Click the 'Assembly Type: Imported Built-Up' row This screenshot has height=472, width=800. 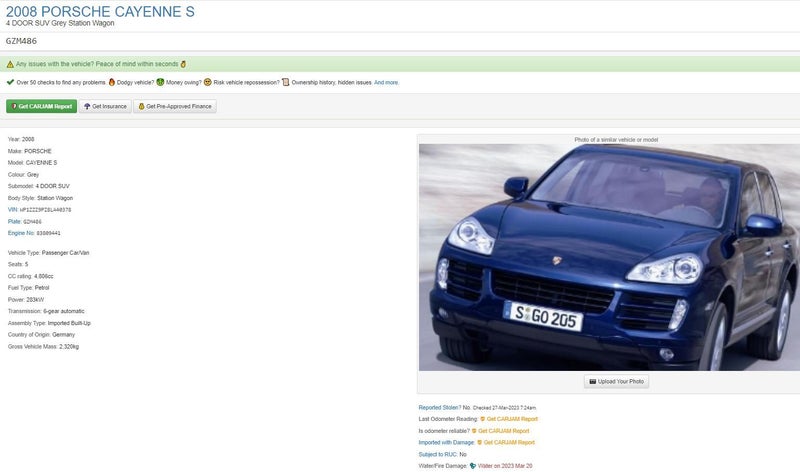click(x=49, y=323)
